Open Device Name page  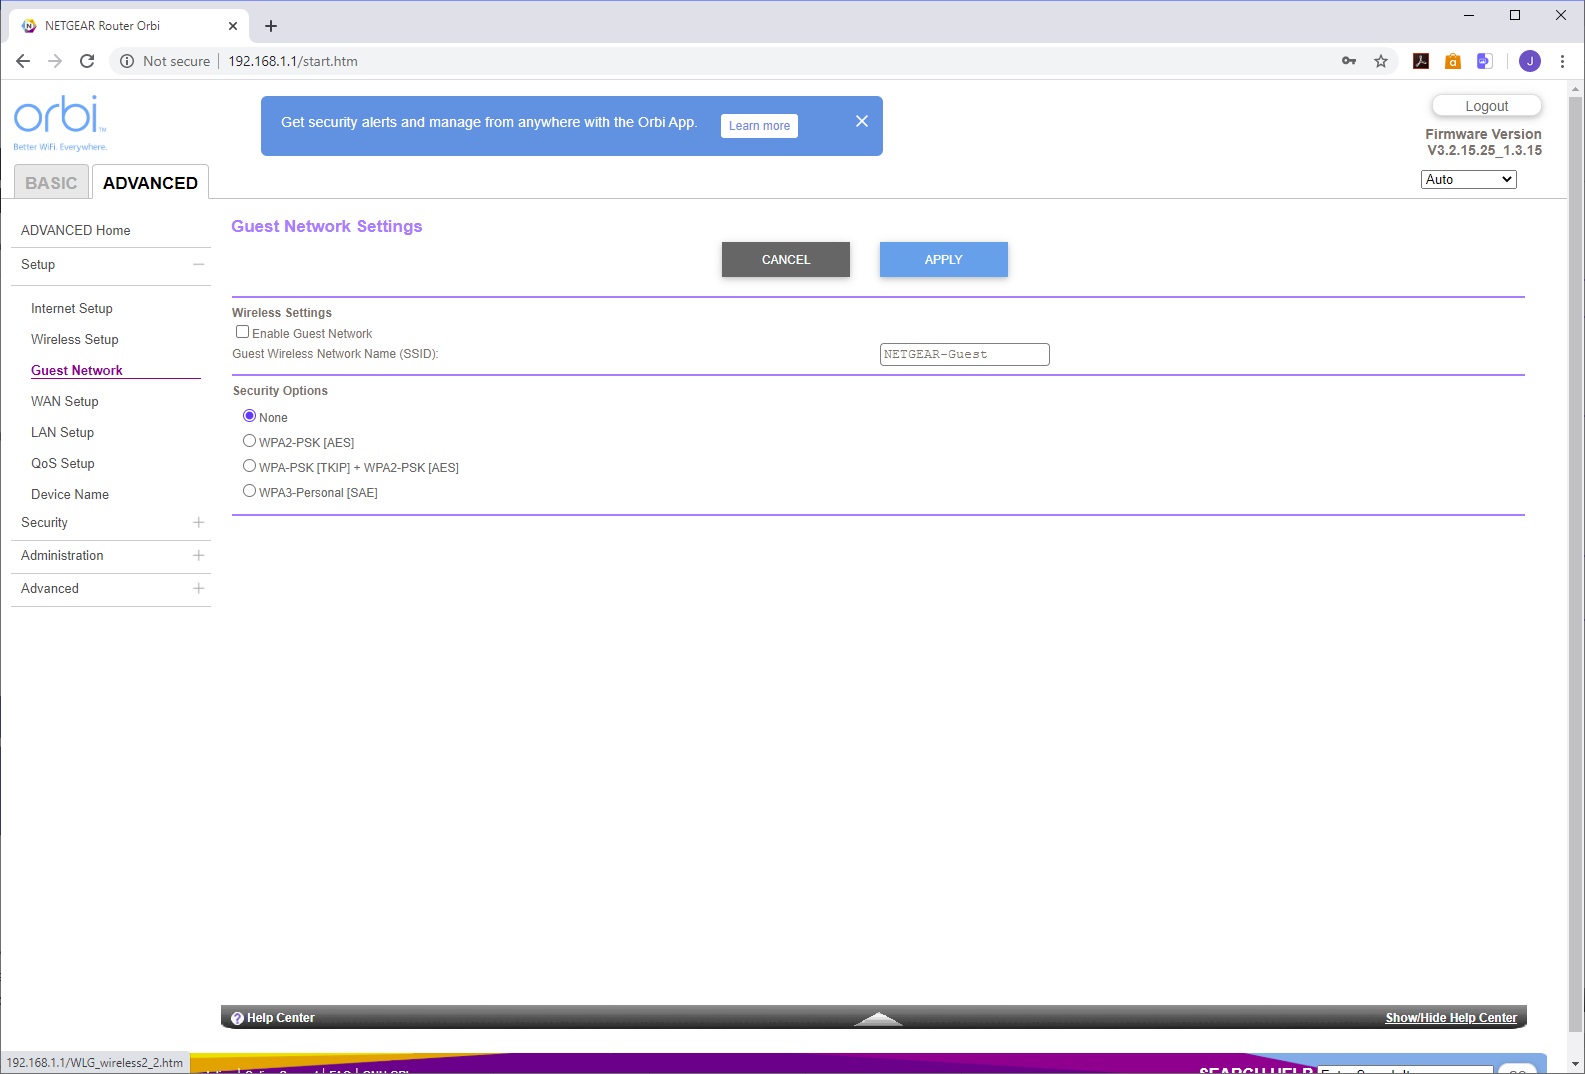pos(70,494)
